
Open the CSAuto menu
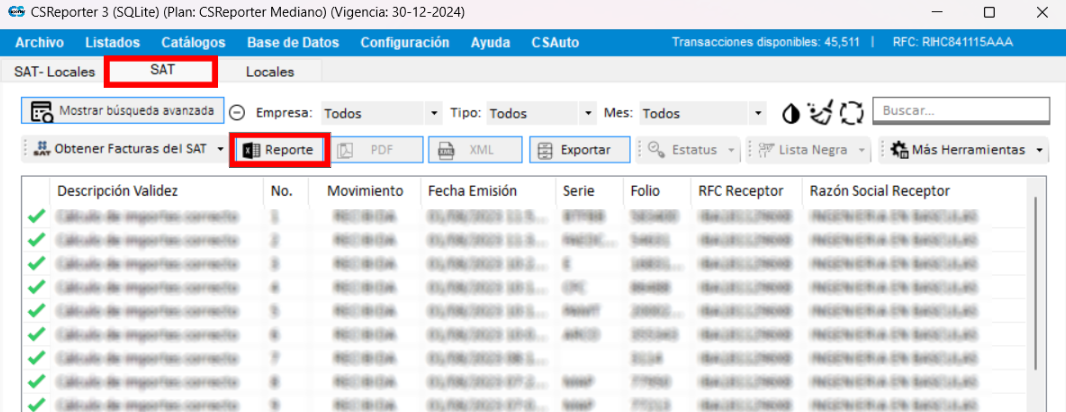(x=555, y=43)
